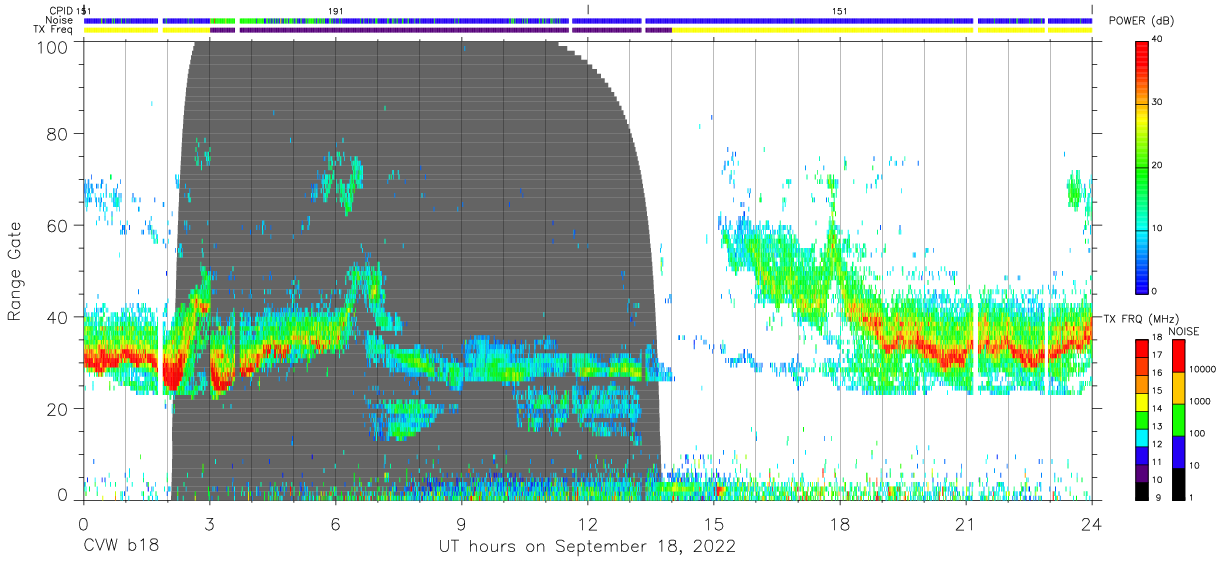Pick the 15 MHz tick on TX FRQ bar
The width and height of the screenshot is (1228, 567).
[1158, 391]
